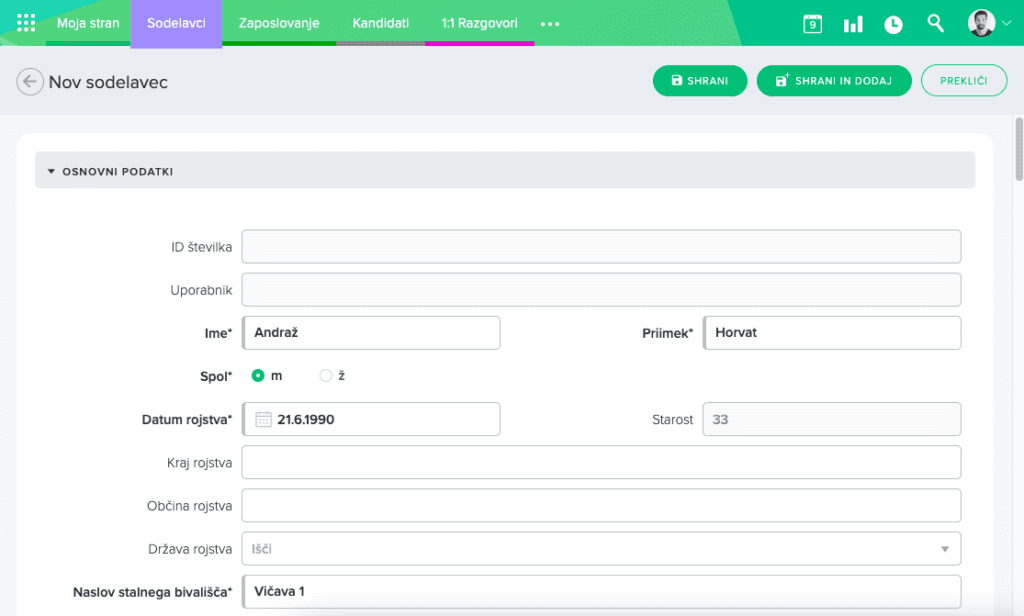Select the female 'ž' radio option

tap(325, 376)
